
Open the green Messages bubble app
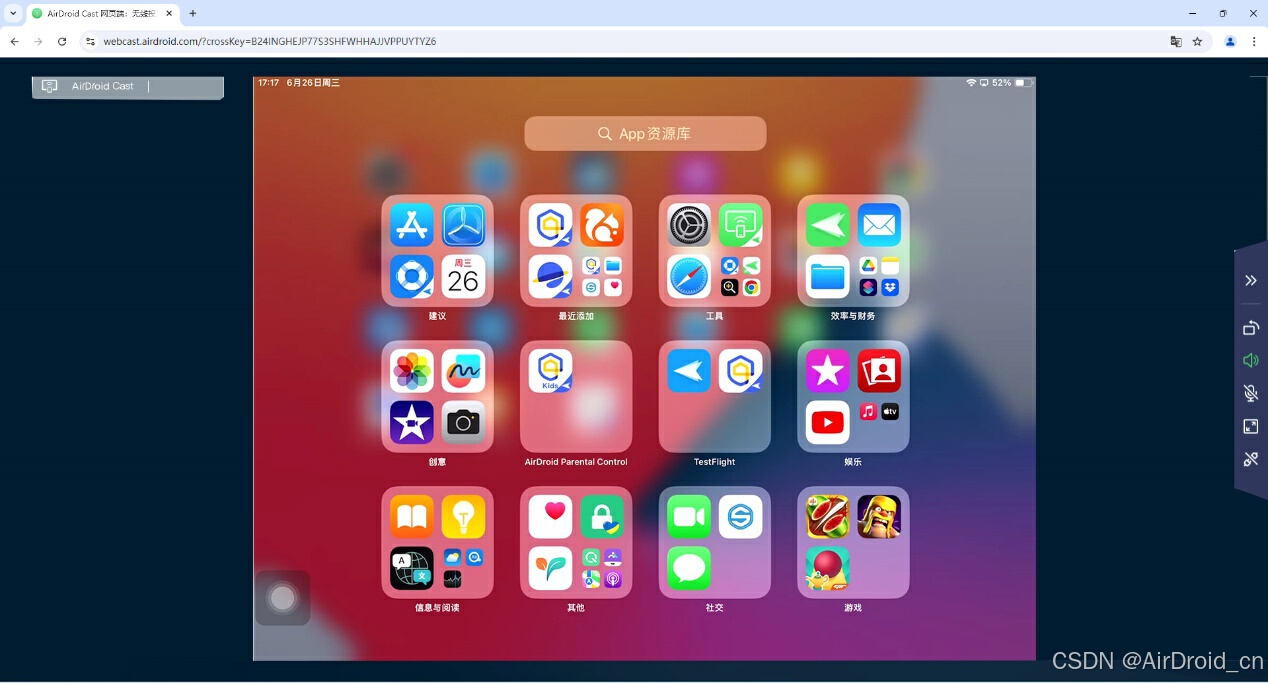pos(689,568)
